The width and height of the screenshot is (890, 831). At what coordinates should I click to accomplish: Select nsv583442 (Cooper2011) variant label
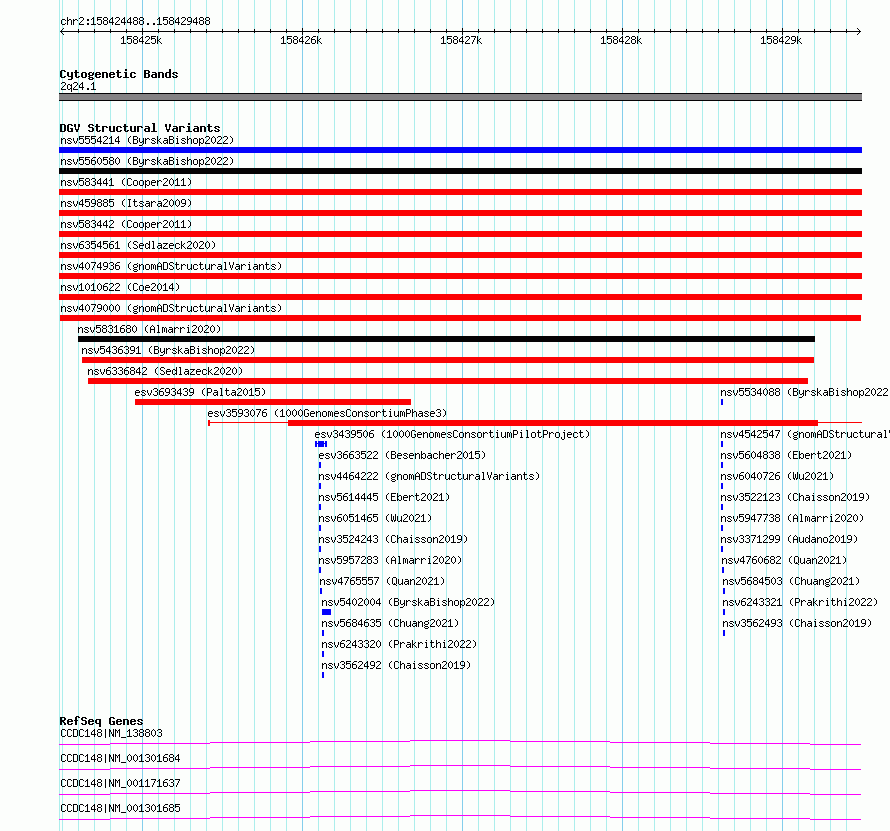(x=126, y=224)
